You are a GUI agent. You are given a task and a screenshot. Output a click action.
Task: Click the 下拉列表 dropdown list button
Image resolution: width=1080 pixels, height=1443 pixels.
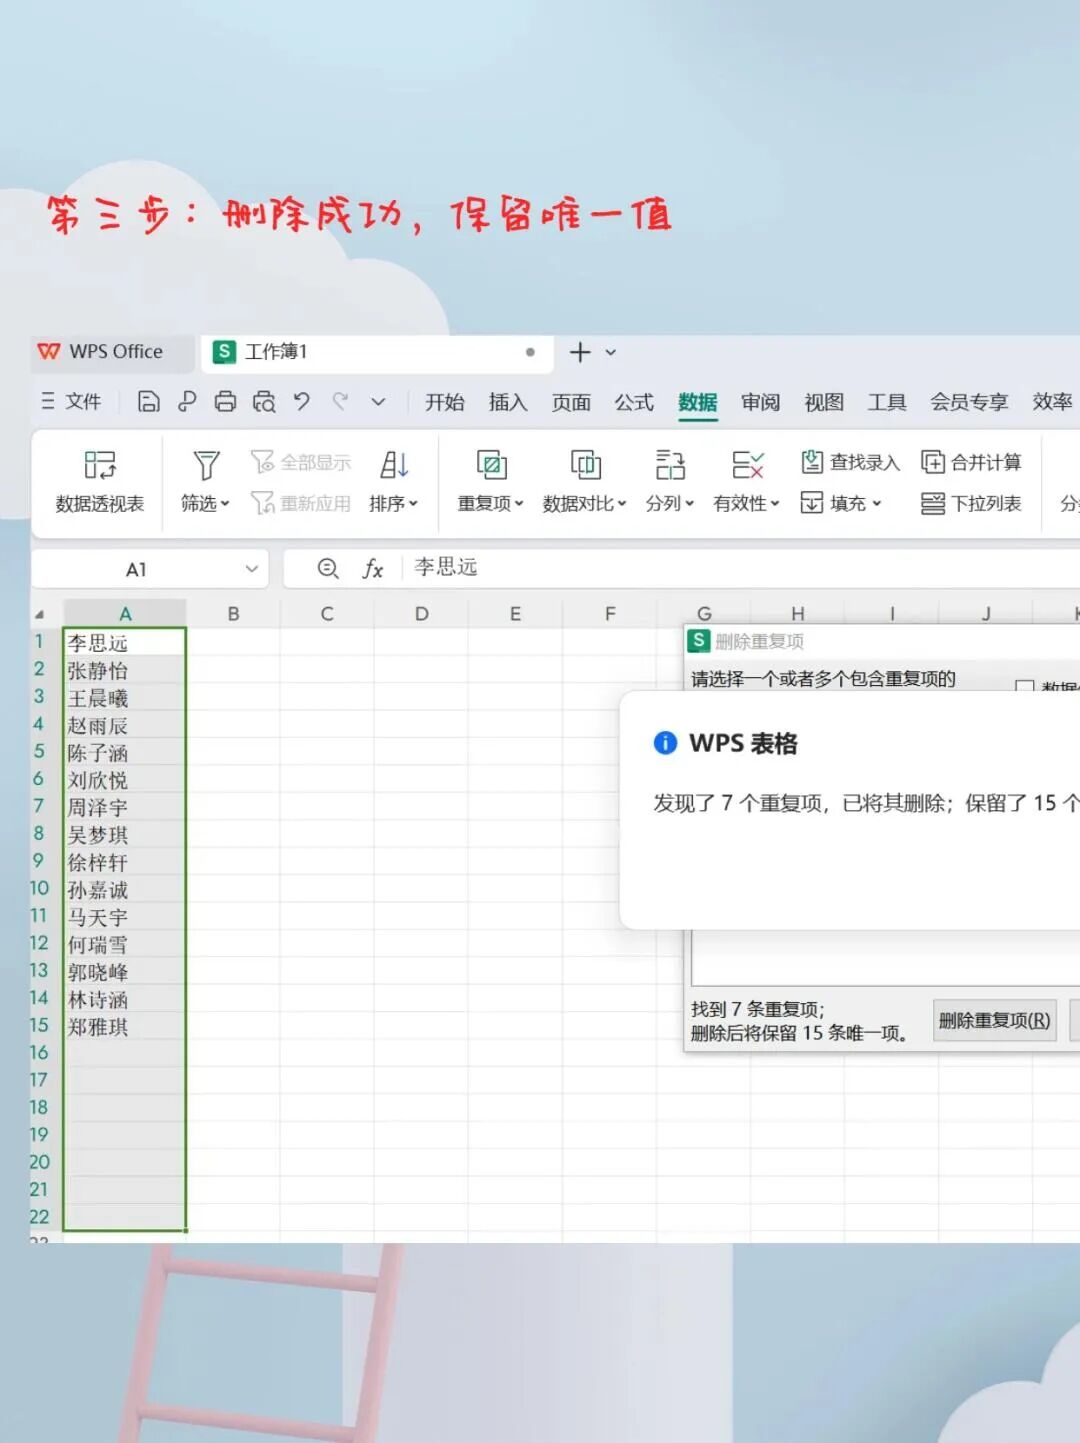(971, 503)
